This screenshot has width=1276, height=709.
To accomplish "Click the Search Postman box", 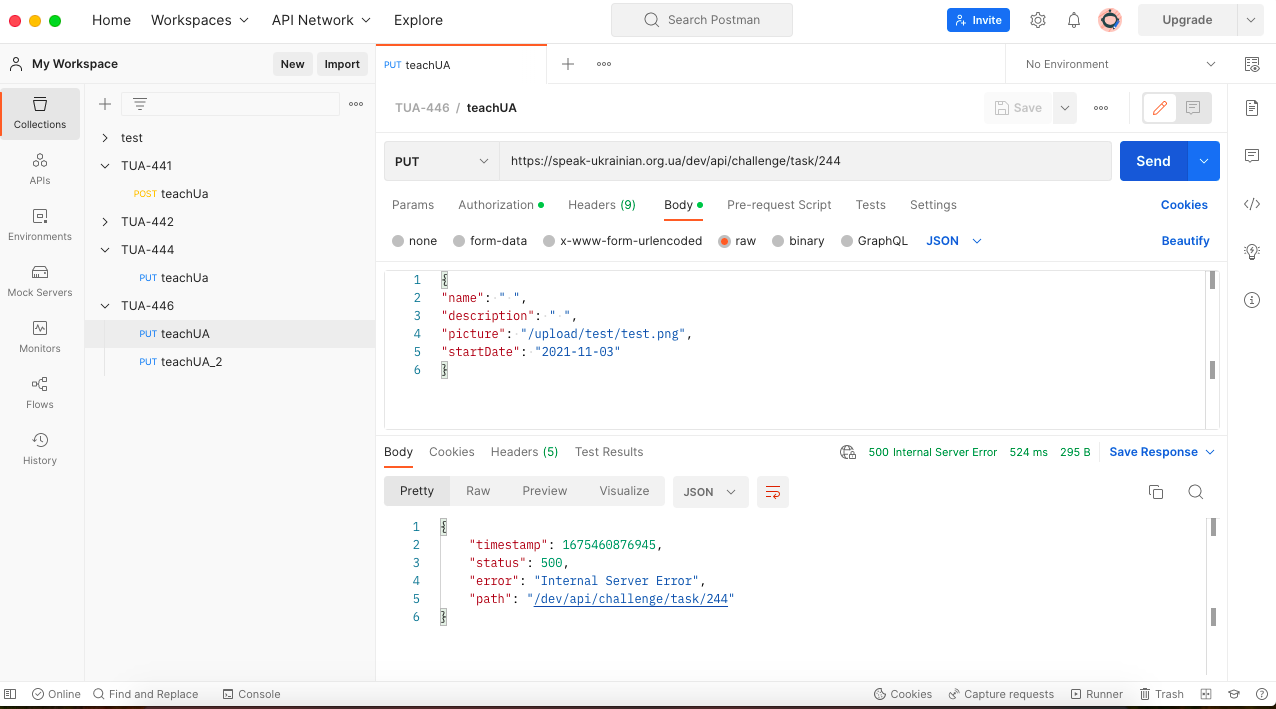I will click(702, 20).
